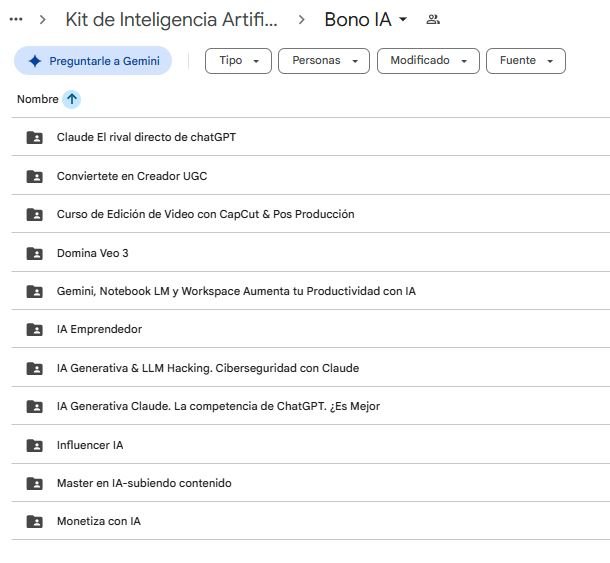The width and height of the screenshot is (610, 563).
Task: Open the Modificado filter dropdown
Action: [428, 61]
